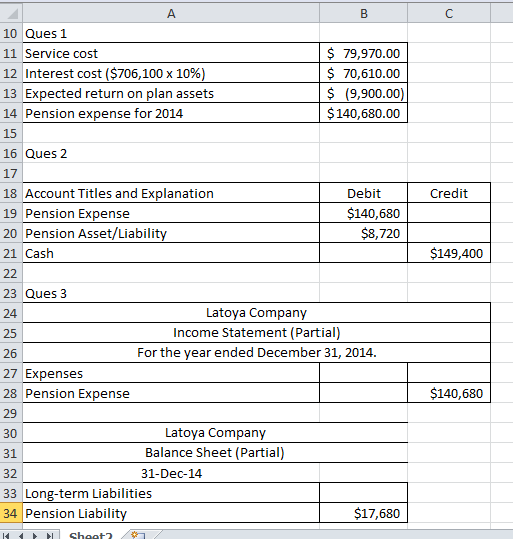Image resolution: width=513 pixels, height=539 pixels.
Task: Click the $140,680.00 total cell
Action: 363,113
